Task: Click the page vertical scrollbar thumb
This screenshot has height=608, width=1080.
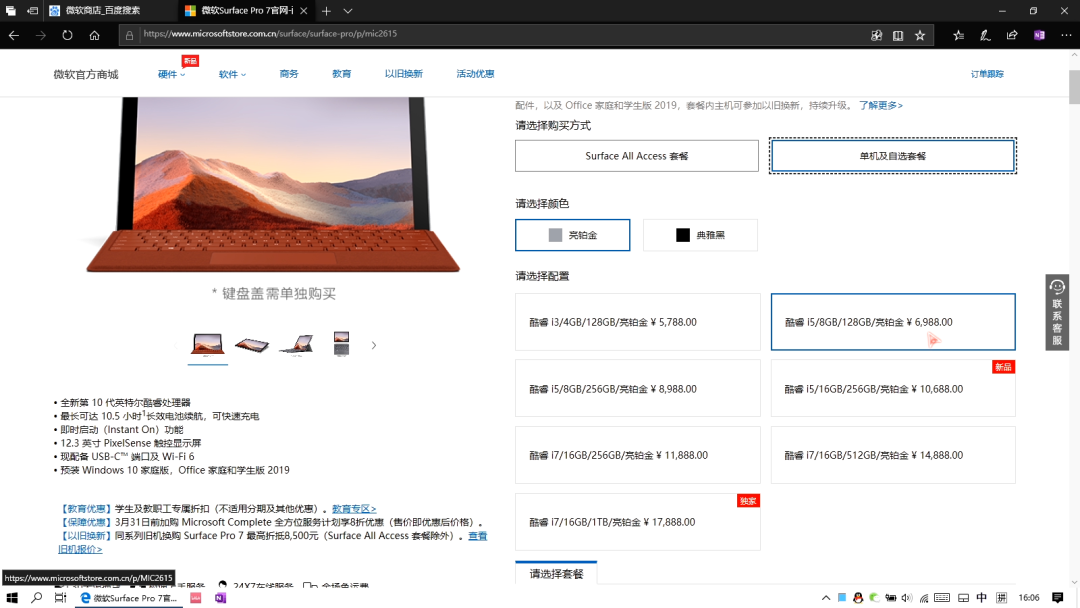Action: pos(1074,87)
